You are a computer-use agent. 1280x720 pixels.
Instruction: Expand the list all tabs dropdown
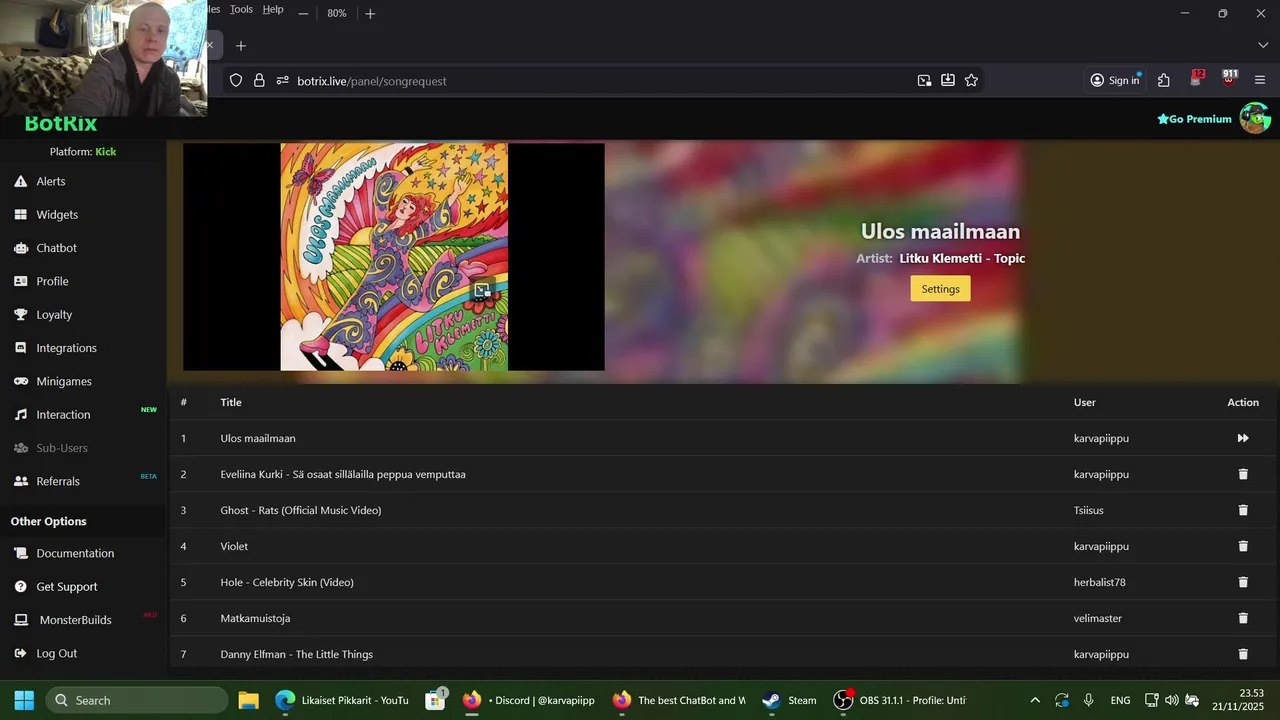pos(1263,46)
